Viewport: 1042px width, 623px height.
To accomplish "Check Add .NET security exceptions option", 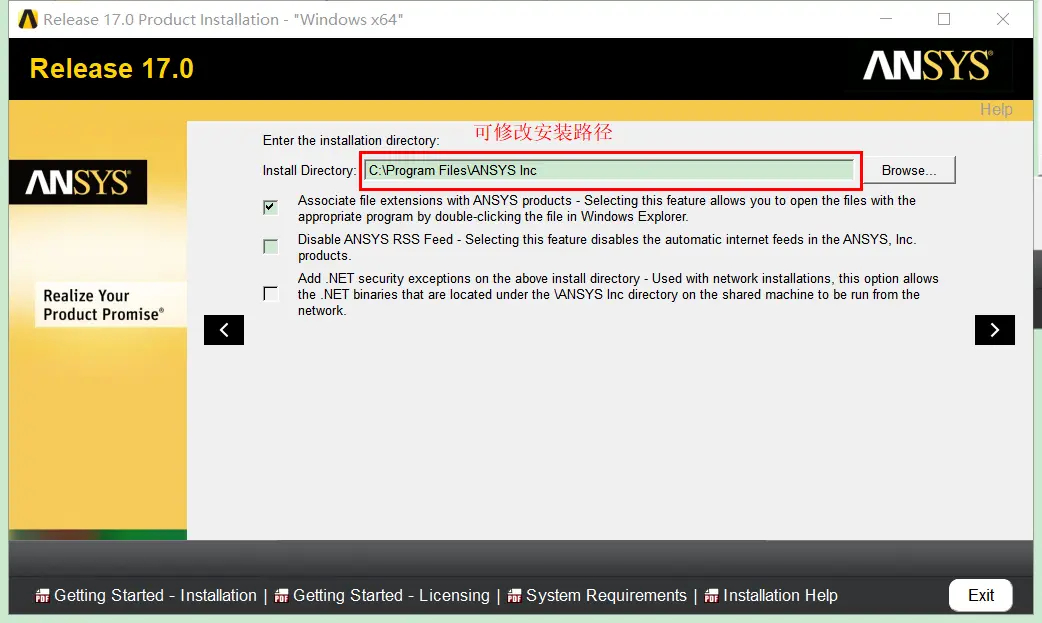I will click(x=270, y=293).
